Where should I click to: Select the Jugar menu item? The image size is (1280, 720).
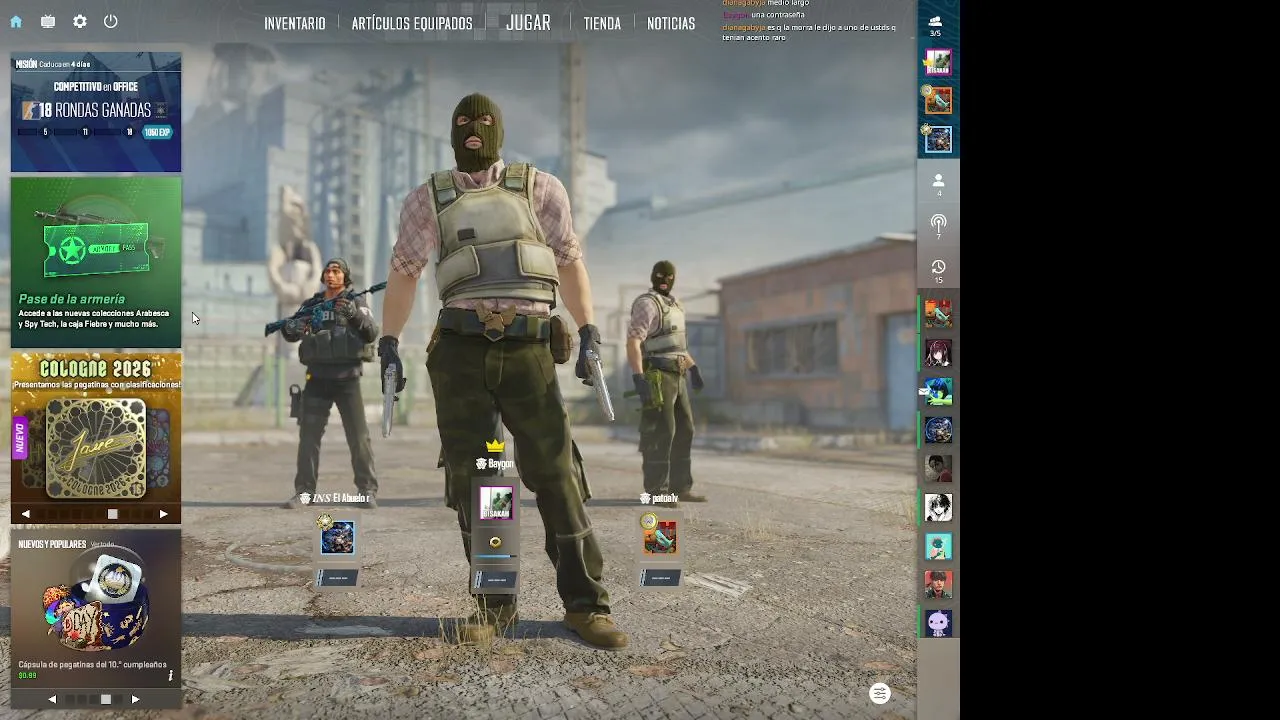point(528,22)
